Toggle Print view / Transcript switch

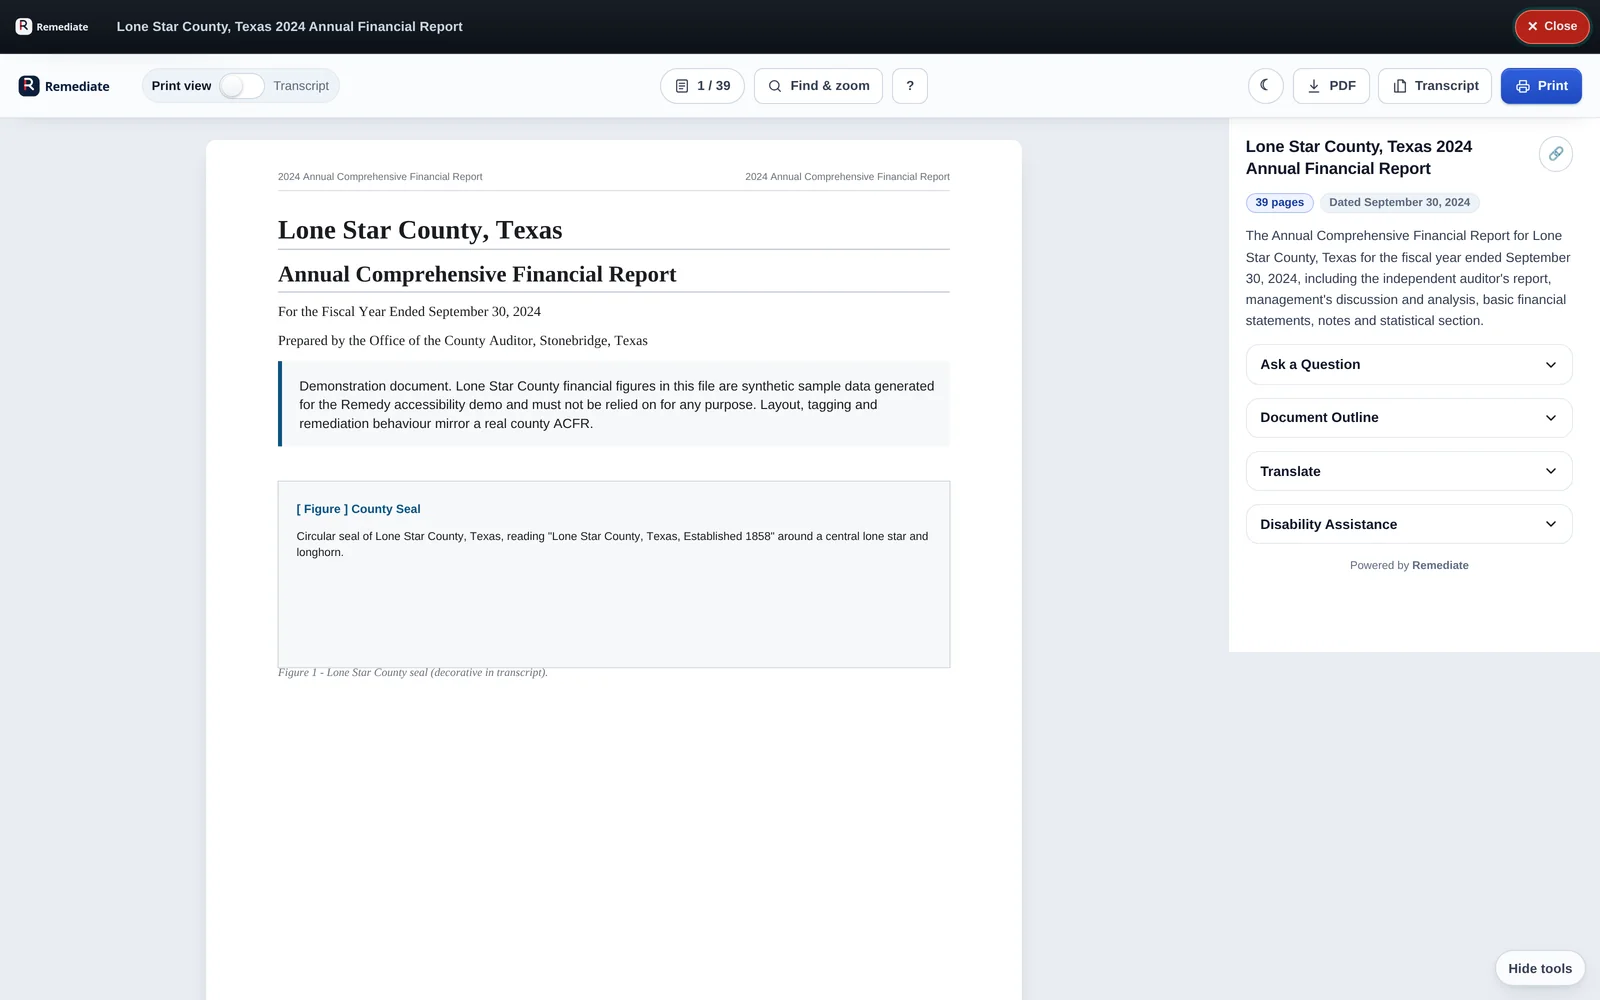[x=242, y=86]
